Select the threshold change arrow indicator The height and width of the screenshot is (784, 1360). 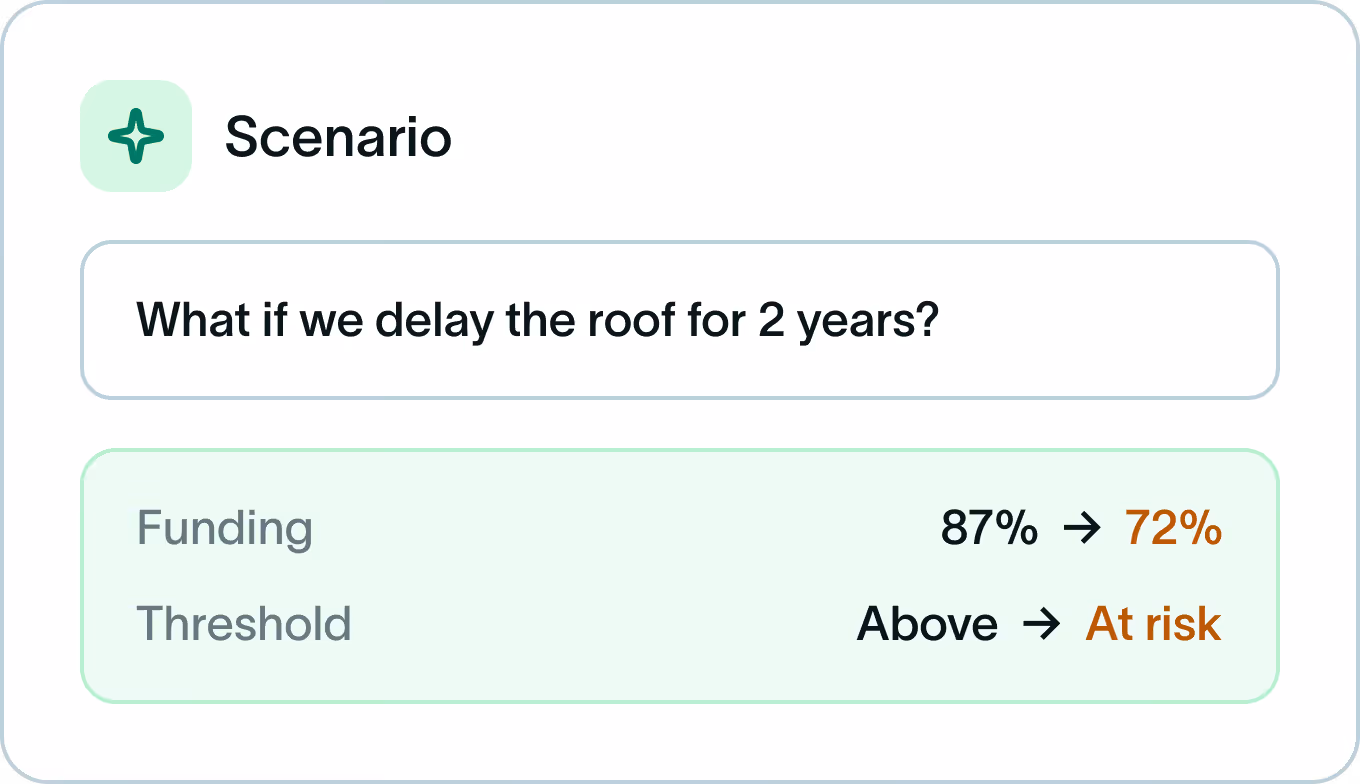(x=1043, y=624)
